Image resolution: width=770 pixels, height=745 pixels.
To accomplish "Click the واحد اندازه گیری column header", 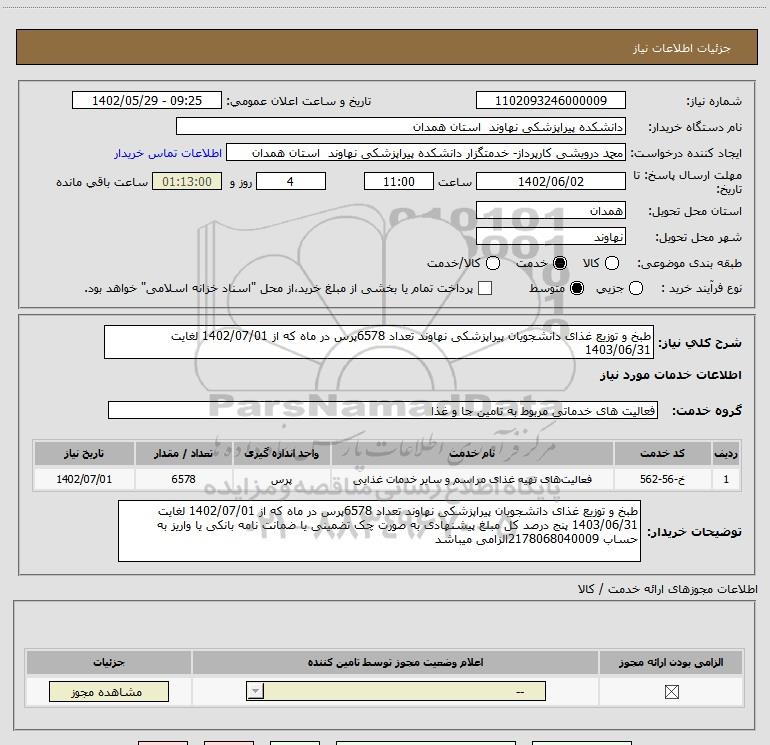I will pos(282,453).
